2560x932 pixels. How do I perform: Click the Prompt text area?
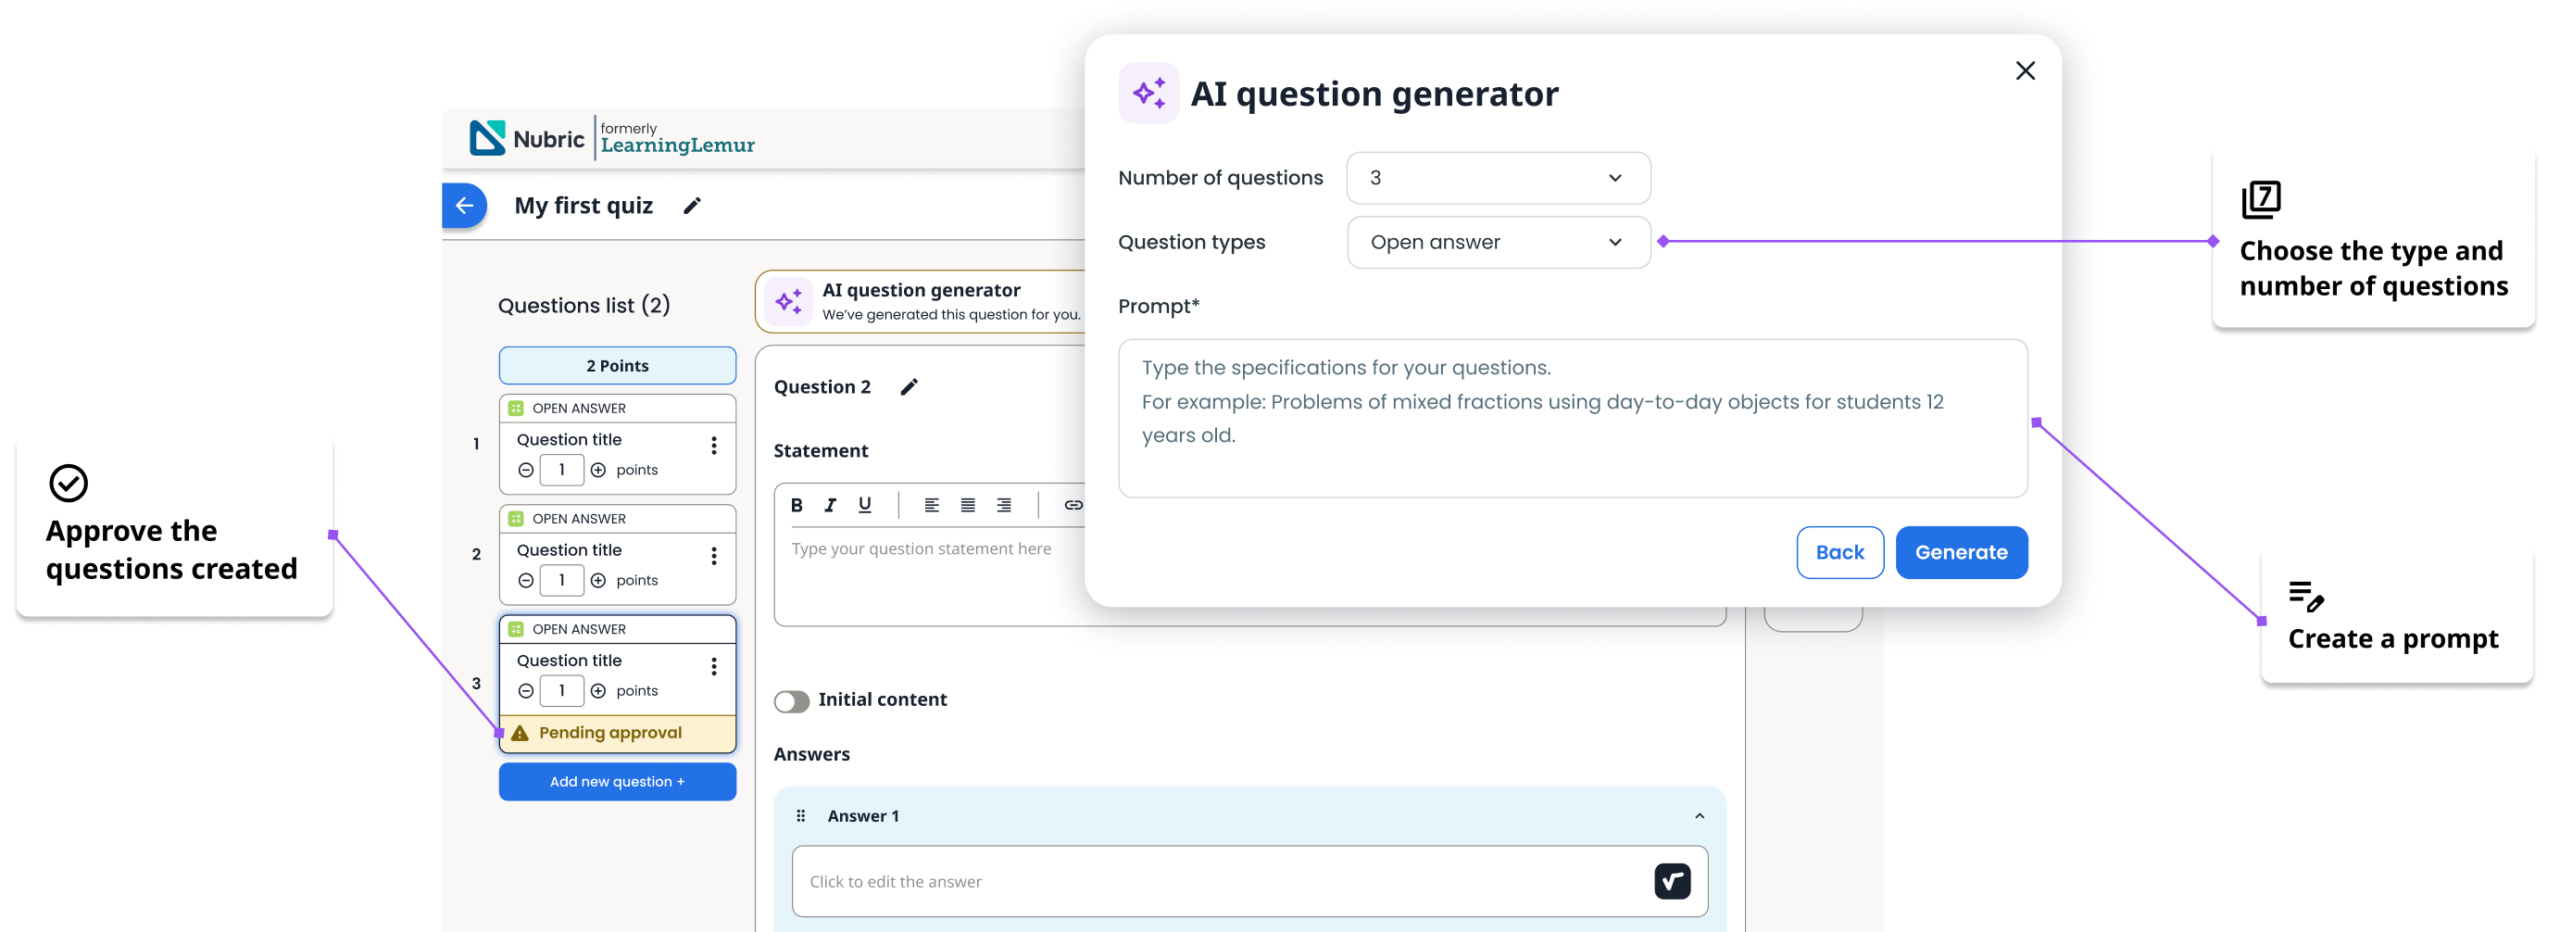[x=1571, y=417]
